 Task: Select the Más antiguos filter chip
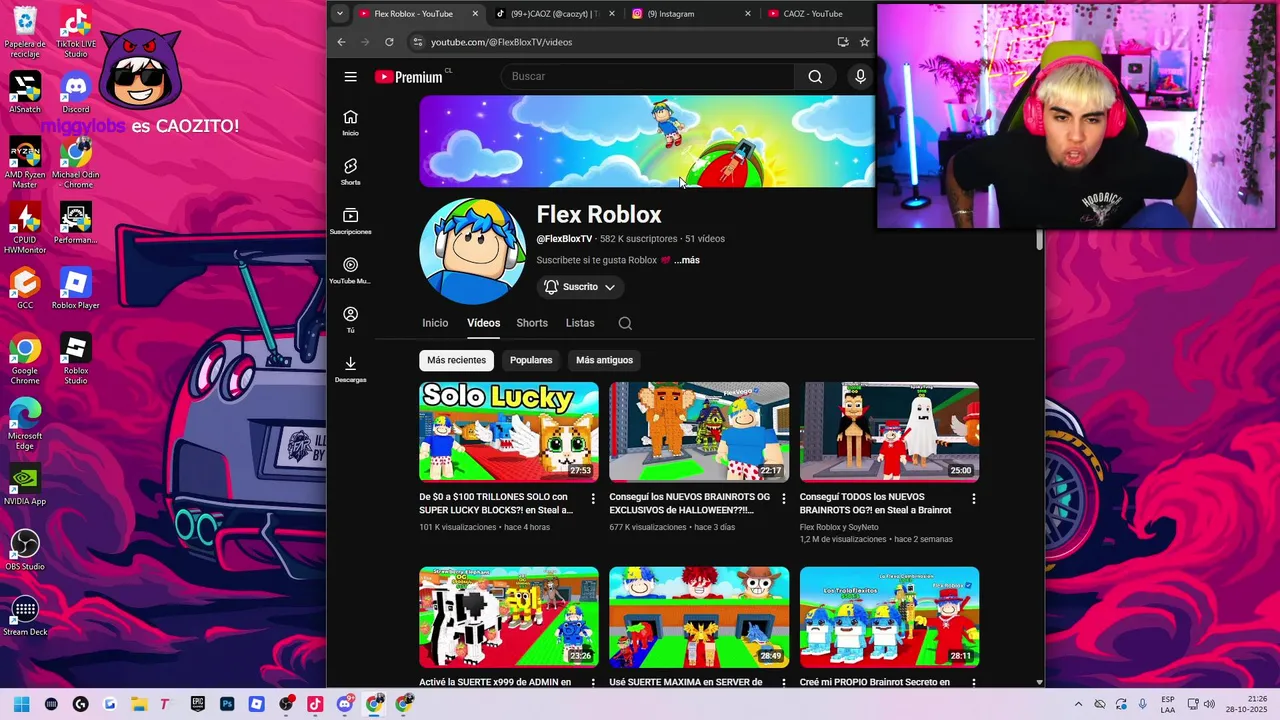(604, 360)
